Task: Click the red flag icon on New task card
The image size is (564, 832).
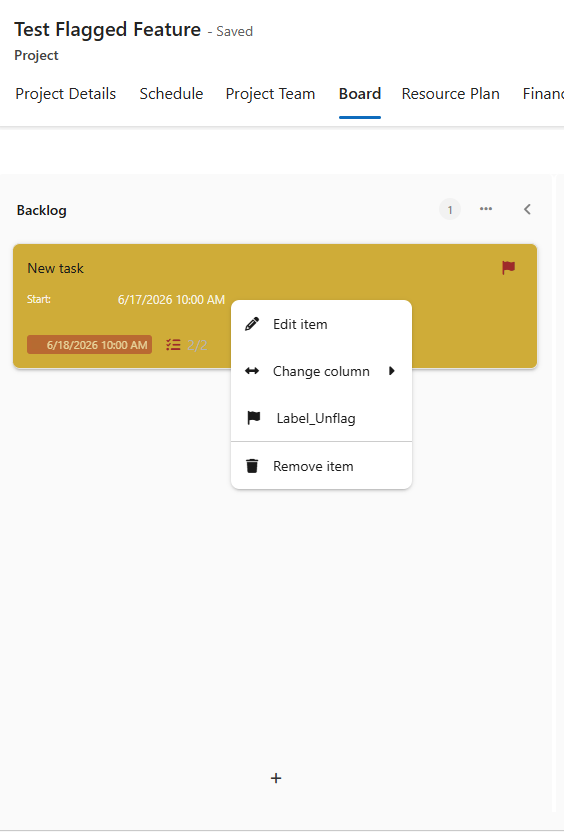Action: coord(508,267)
